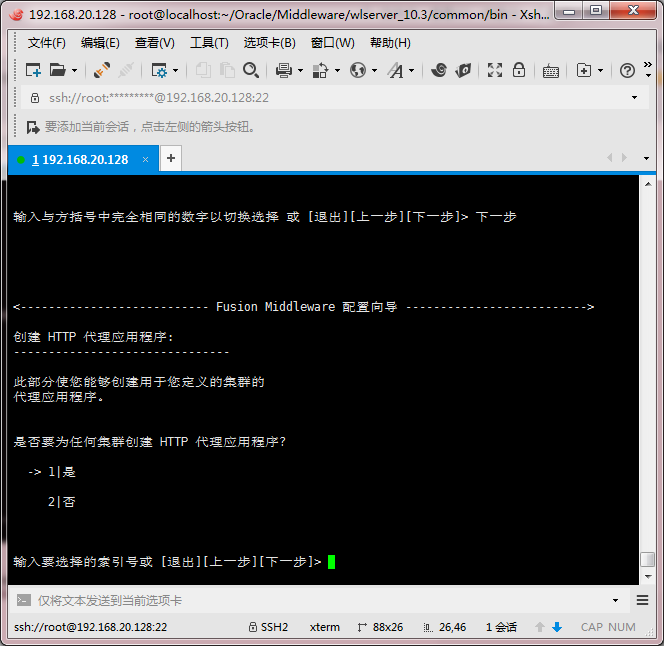Toggle full screen mode icon

(x=495, y=70)
